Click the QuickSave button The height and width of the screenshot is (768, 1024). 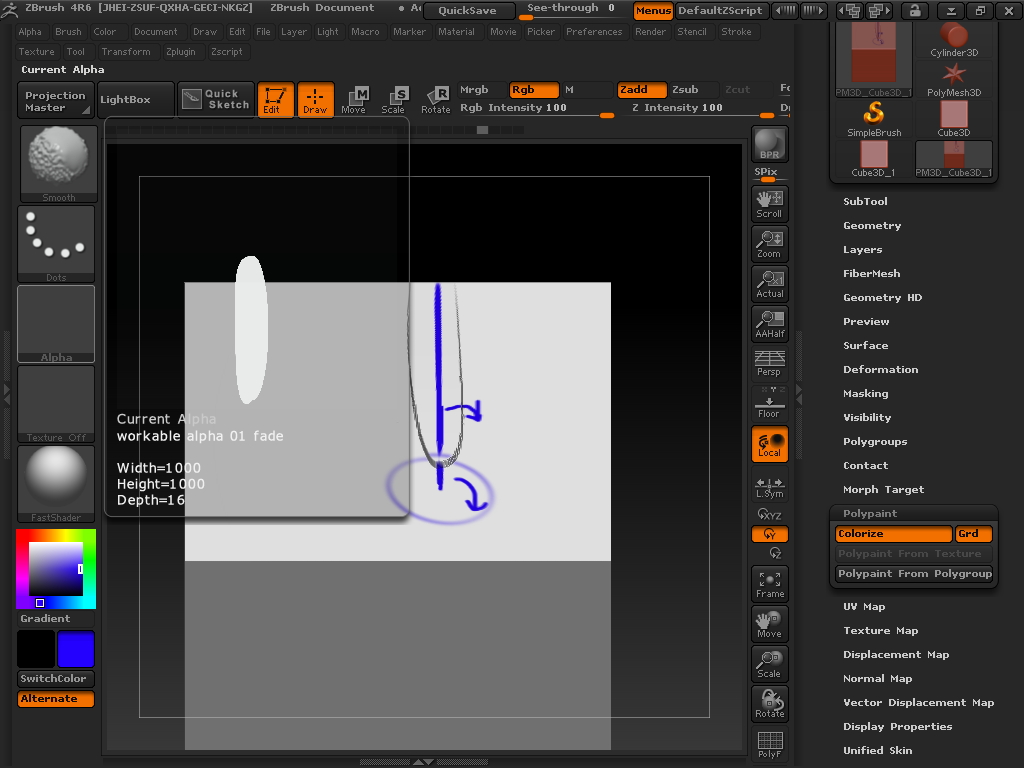(x=468, y=10)
